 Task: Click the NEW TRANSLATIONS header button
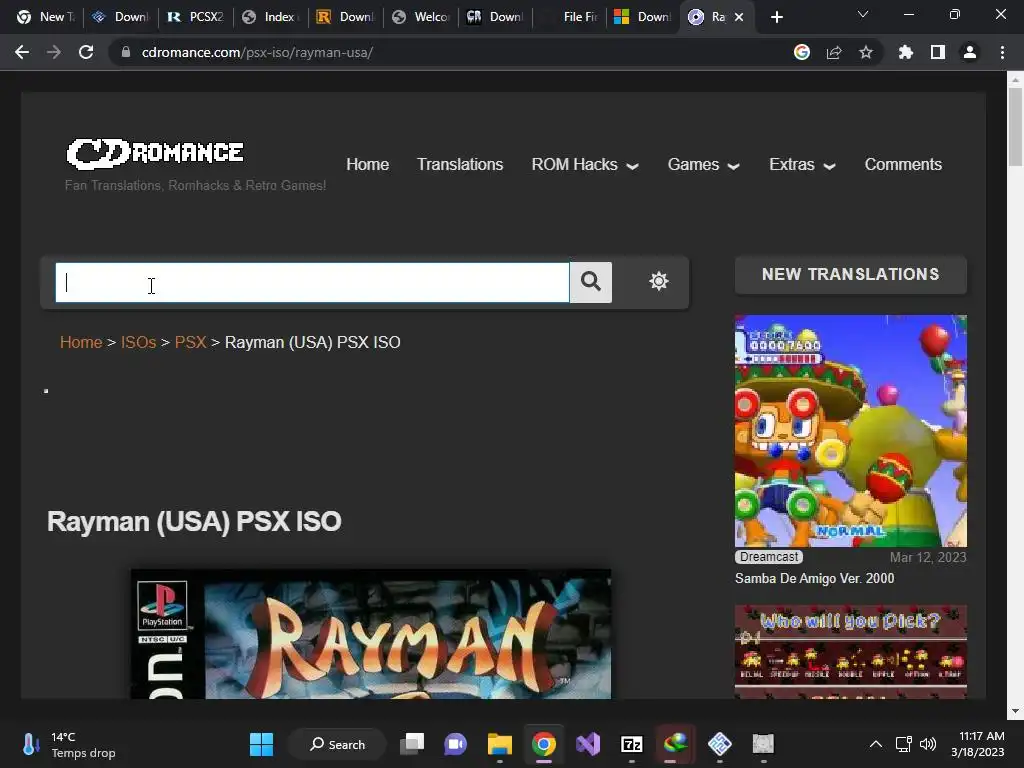click(x=851, y=274)
